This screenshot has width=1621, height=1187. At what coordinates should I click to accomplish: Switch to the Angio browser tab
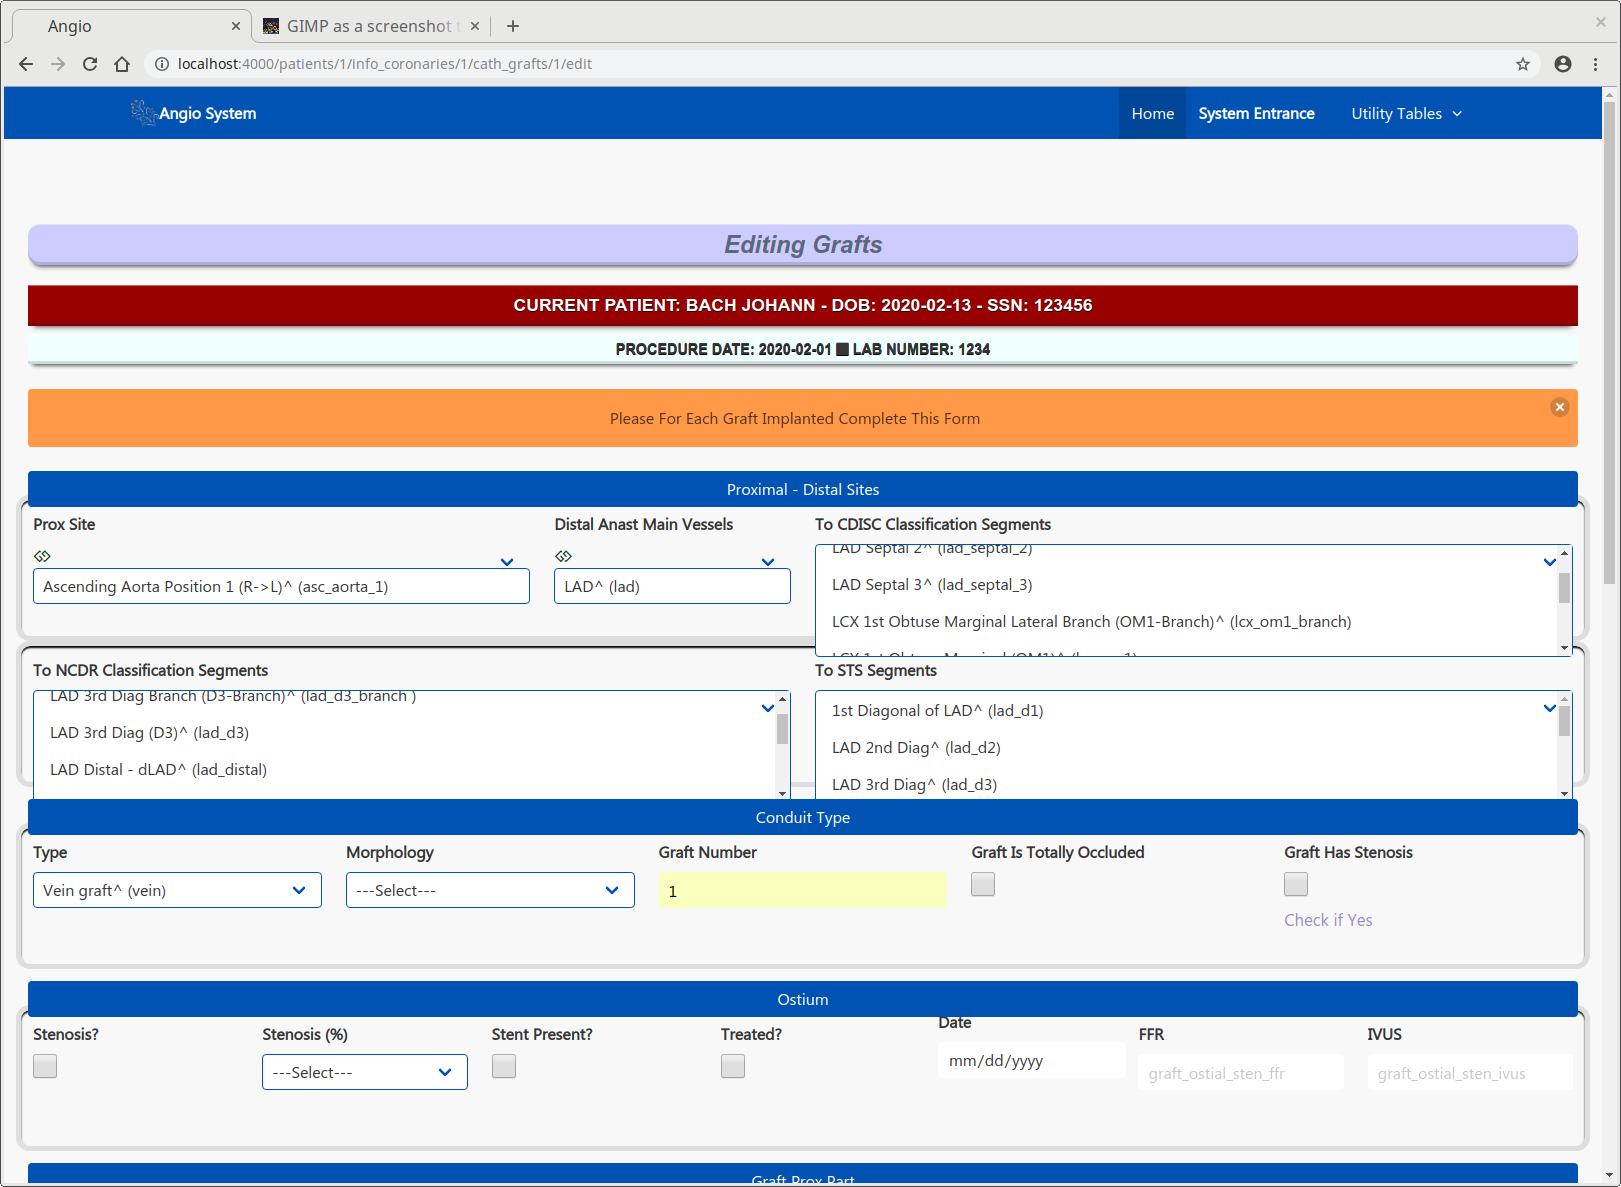(130, 26)
